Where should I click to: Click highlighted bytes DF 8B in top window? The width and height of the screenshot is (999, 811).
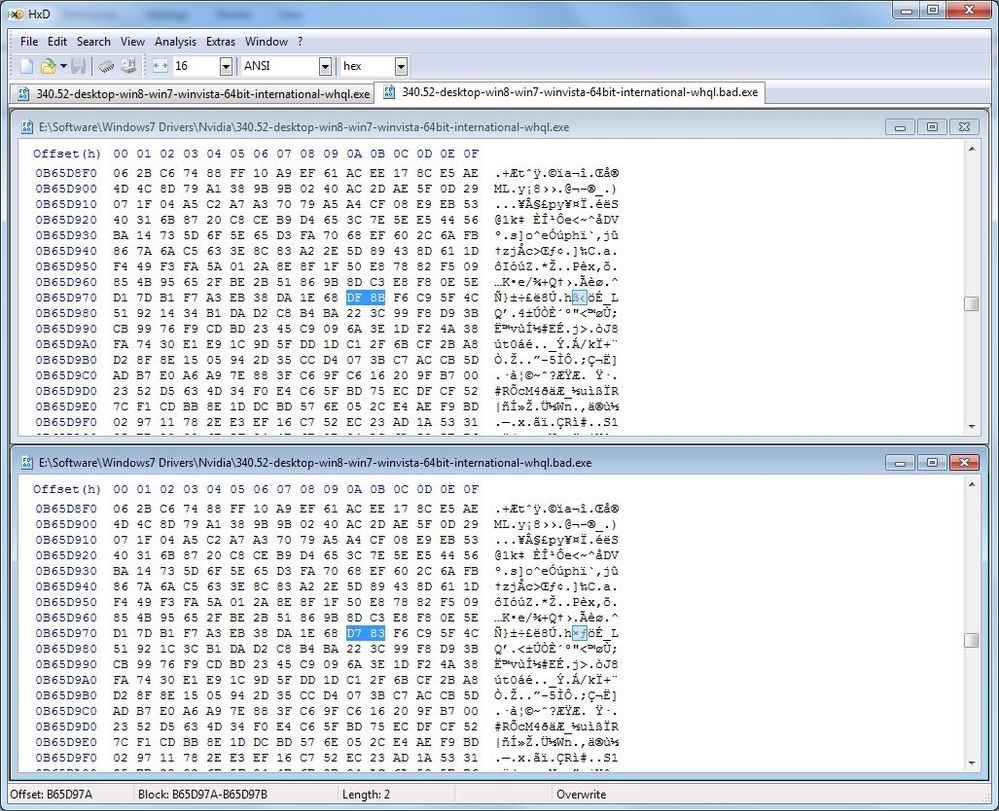366,298
